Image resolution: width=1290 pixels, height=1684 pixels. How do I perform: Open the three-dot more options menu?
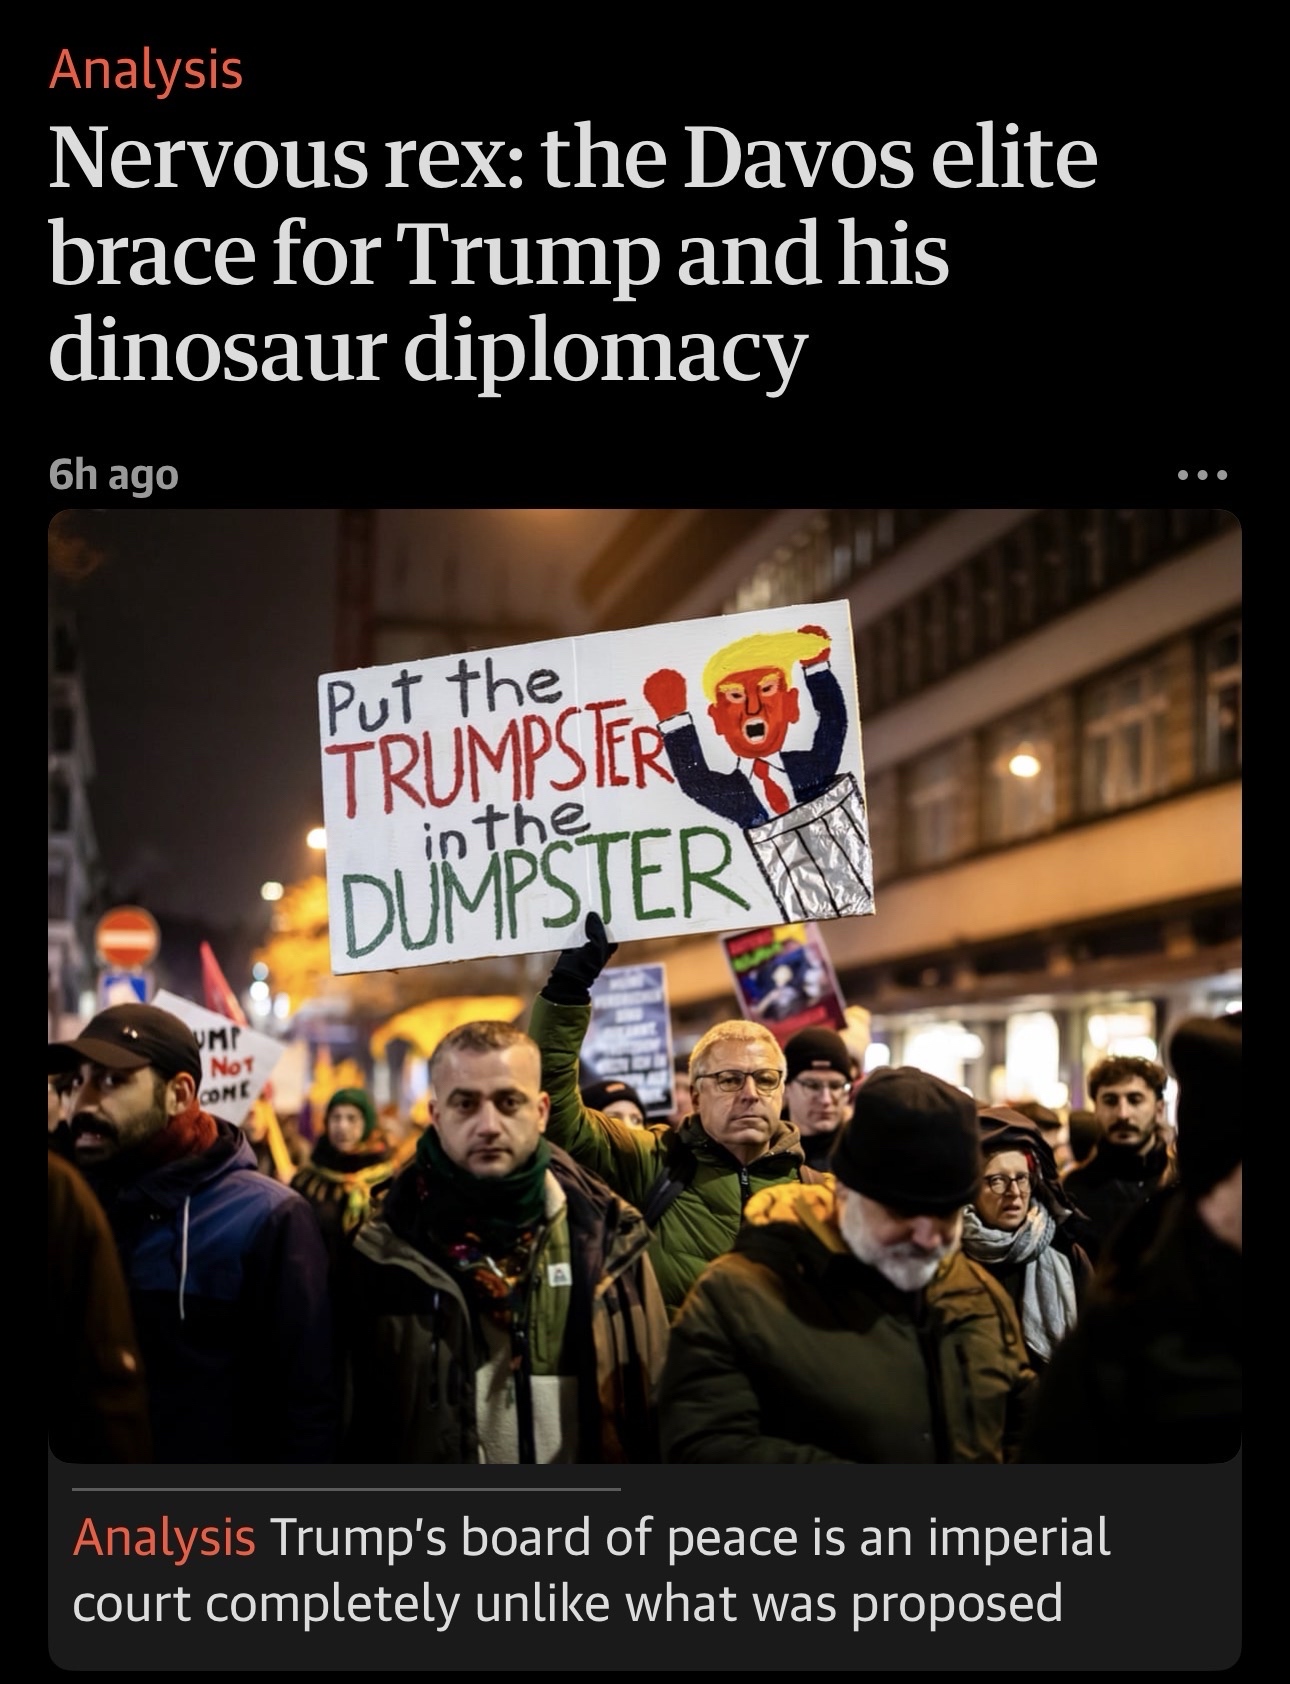tap(1201, 475)
